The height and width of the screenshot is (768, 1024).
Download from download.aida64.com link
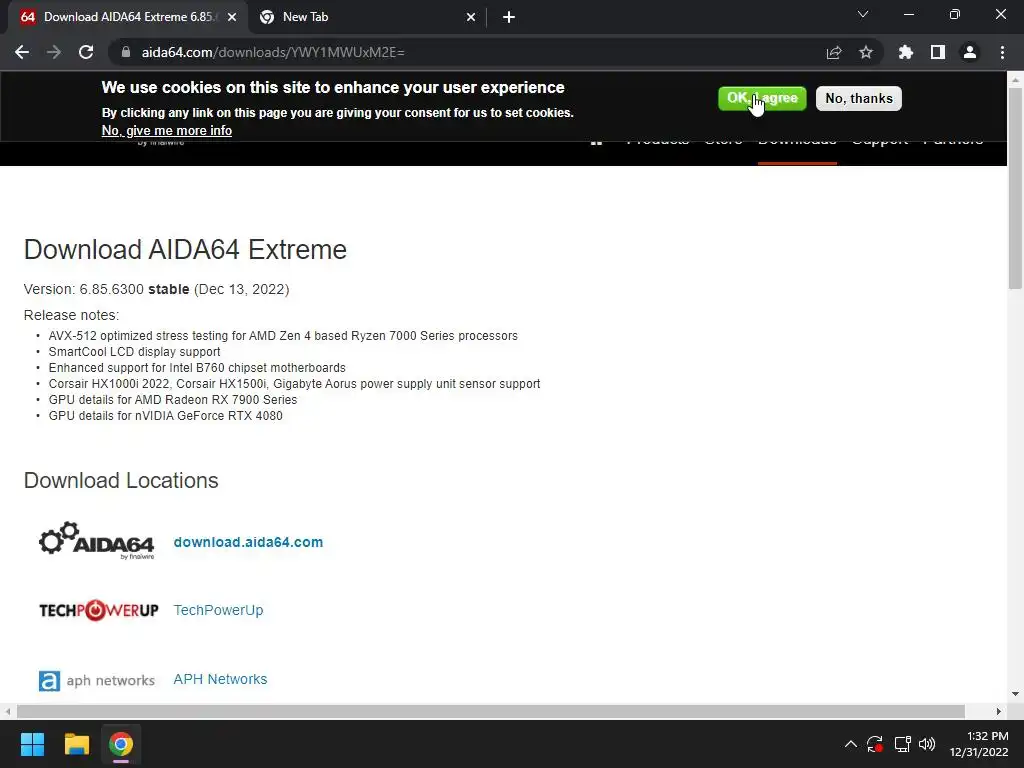click(x=248, y=542)
